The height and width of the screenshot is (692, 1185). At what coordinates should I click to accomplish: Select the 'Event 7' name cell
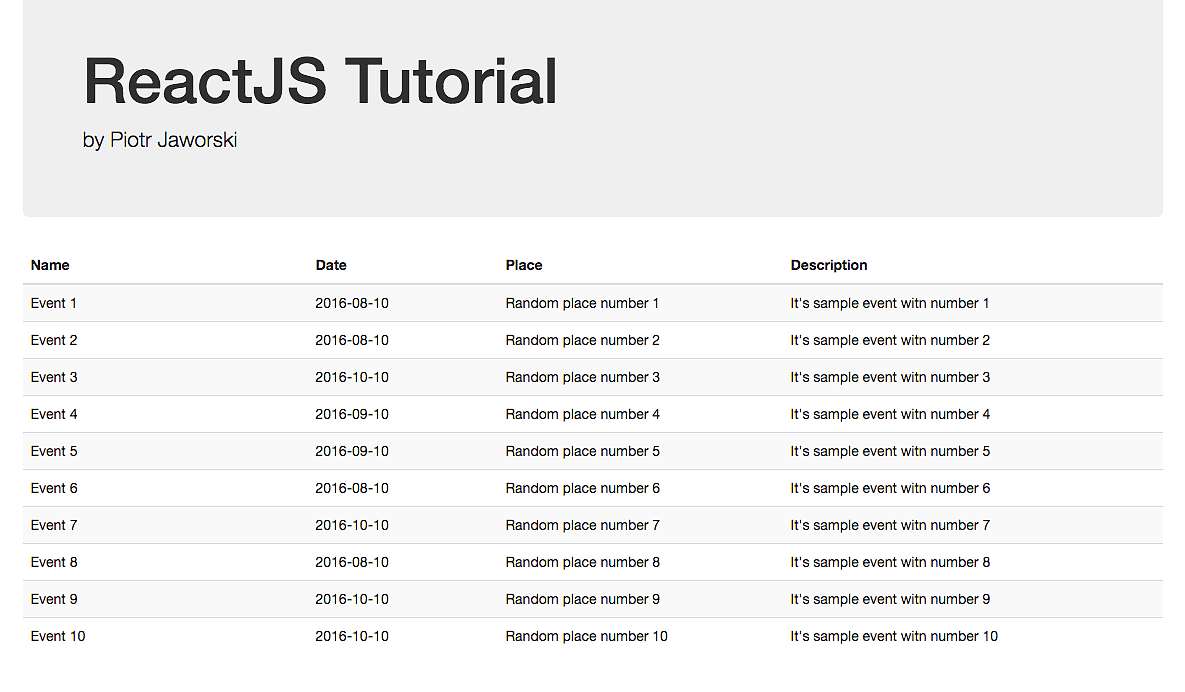coord(54,525)
